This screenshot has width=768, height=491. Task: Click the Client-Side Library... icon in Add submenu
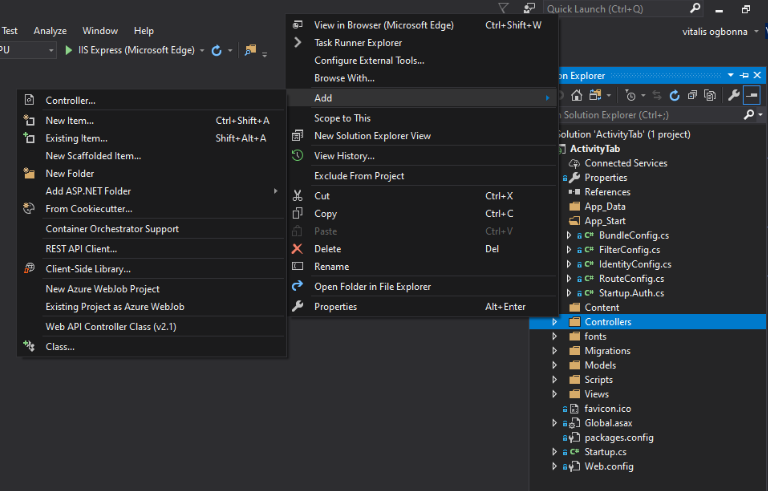pos(29,268)
